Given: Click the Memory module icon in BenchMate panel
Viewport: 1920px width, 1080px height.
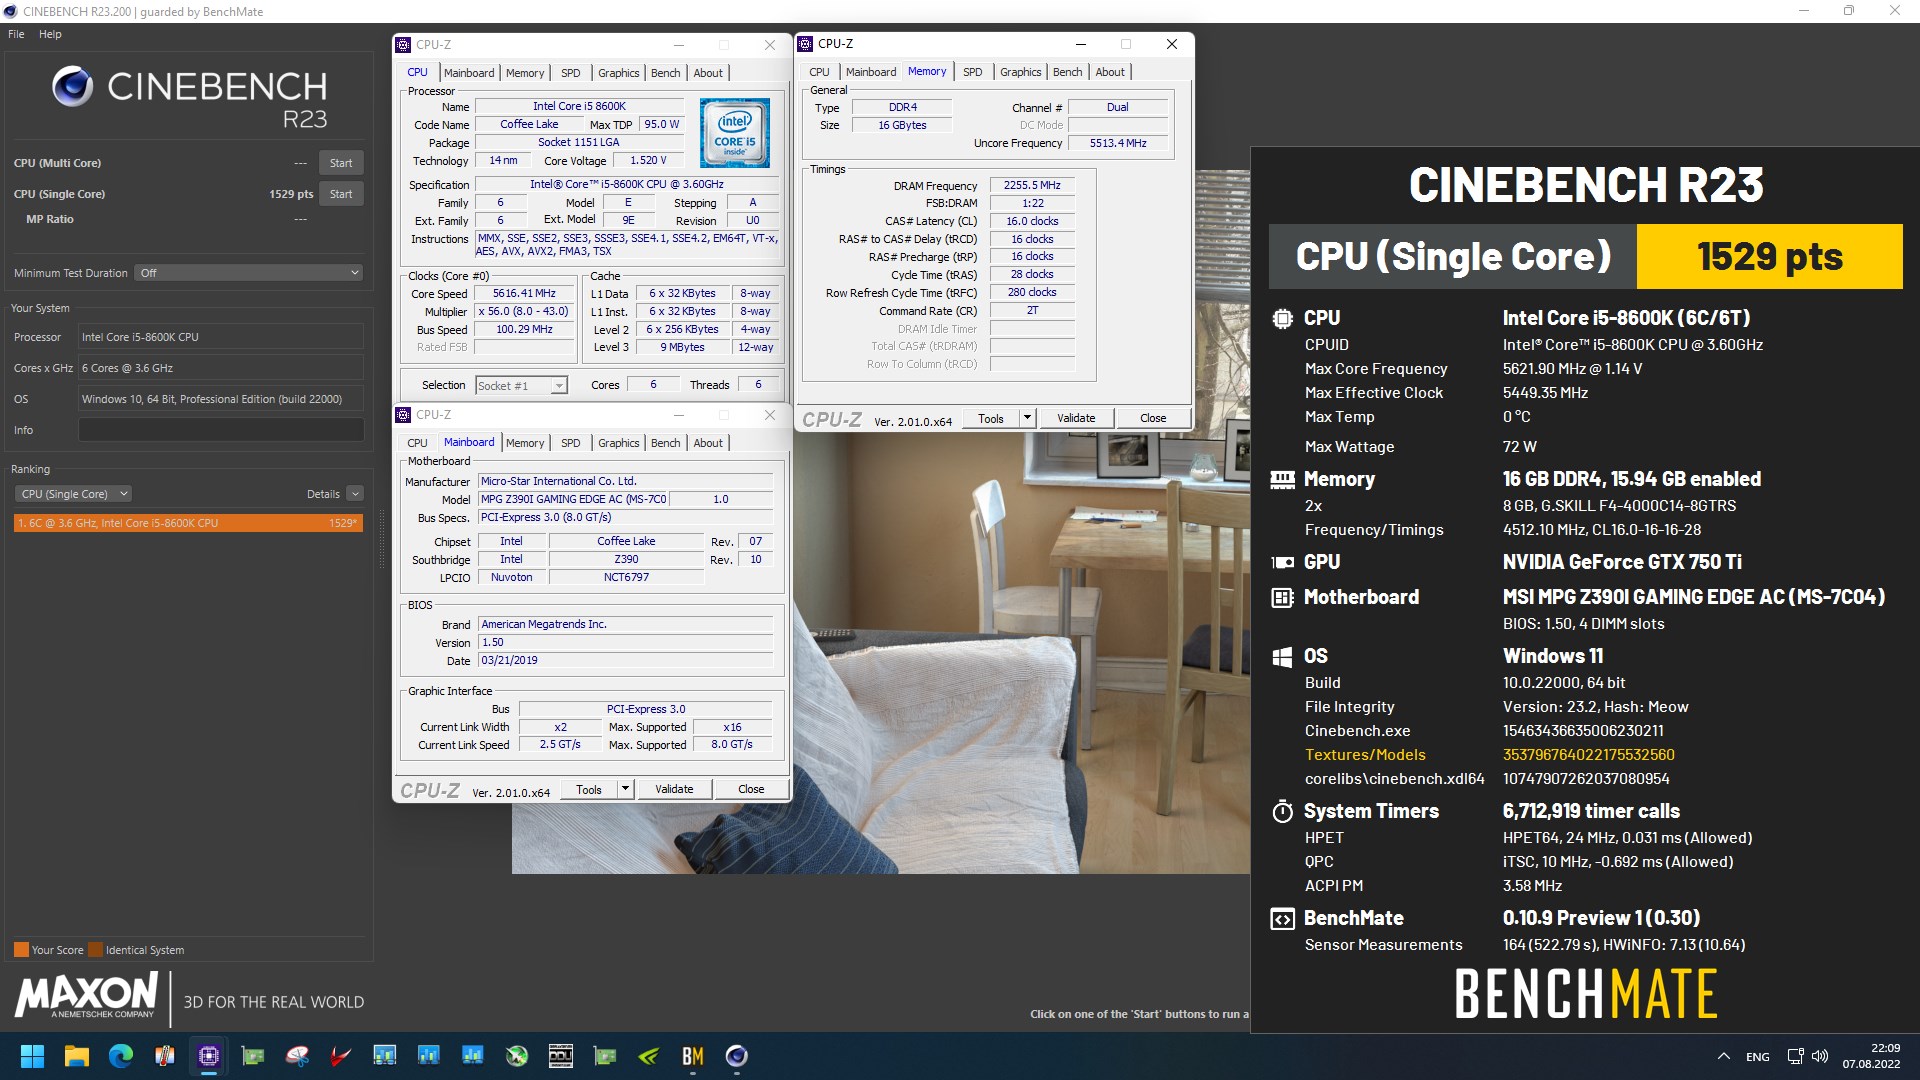Looking at the screenshot, I should (1282, 479).
